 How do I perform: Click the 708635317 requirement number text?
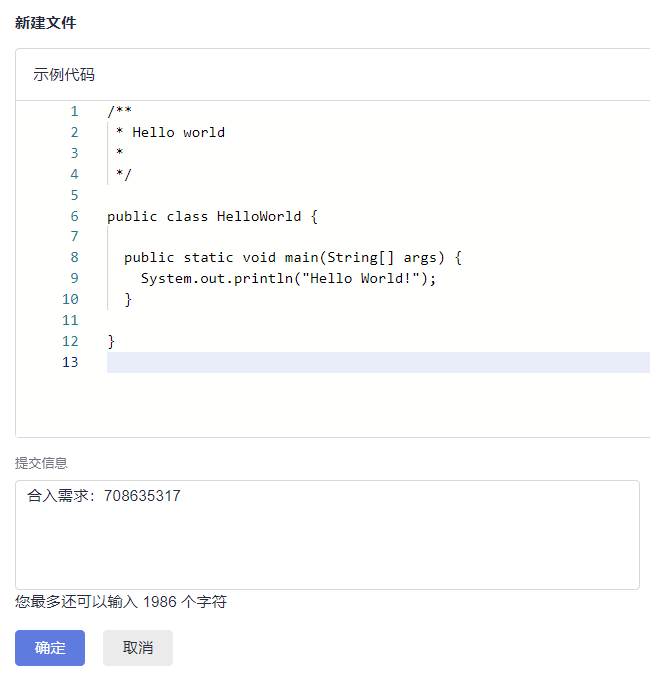coord(142,496)
